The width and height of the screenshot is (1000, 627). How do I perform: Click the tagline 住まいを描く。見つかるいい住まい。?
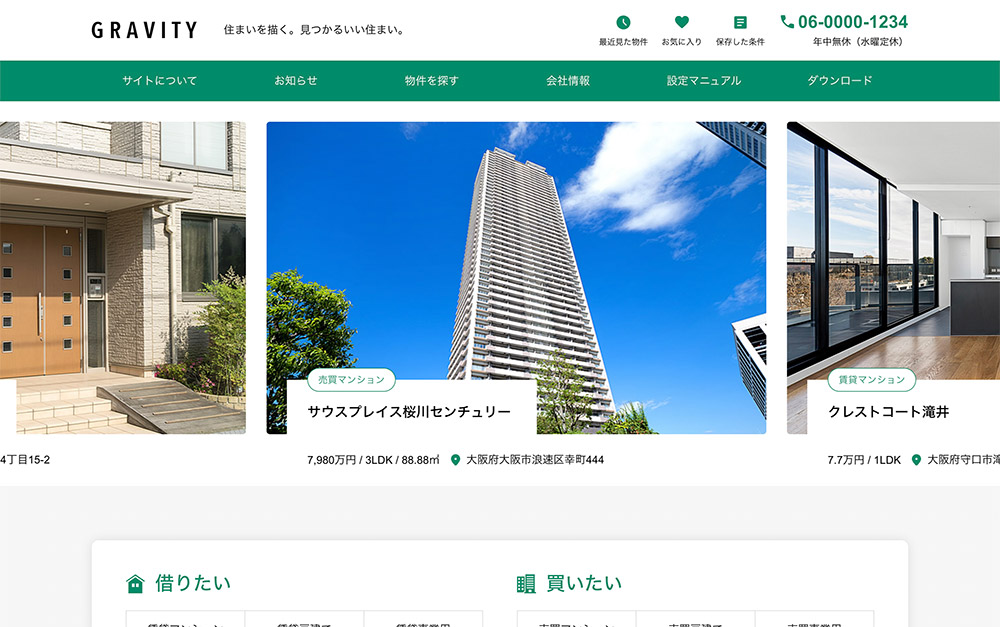(x=315, y=30)
